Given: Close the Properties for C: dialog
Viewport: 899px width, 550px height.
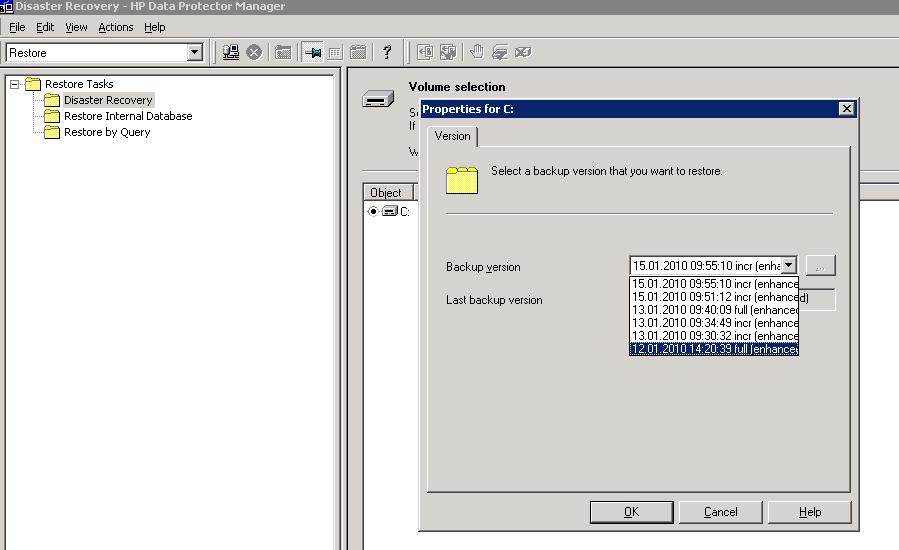Looking at the screenshot, I should click(846, 108).
